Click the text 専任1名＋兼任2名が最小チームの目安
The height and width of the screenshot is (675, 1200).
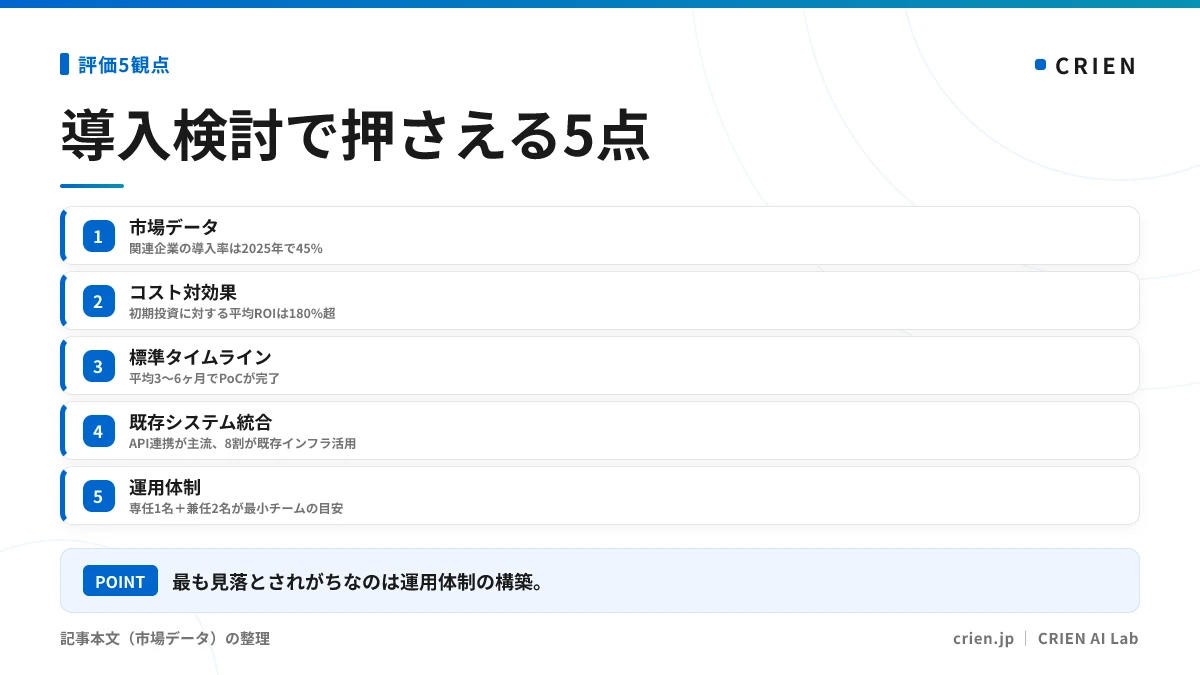tap(236, 508)
